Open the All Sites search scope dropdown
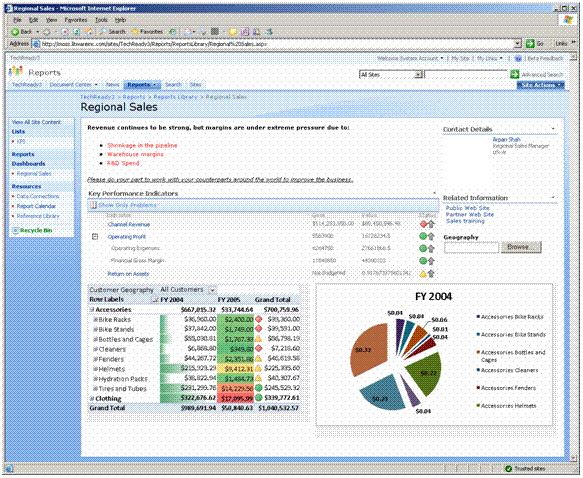The image size is (583, 478). [x=419, y=75]
